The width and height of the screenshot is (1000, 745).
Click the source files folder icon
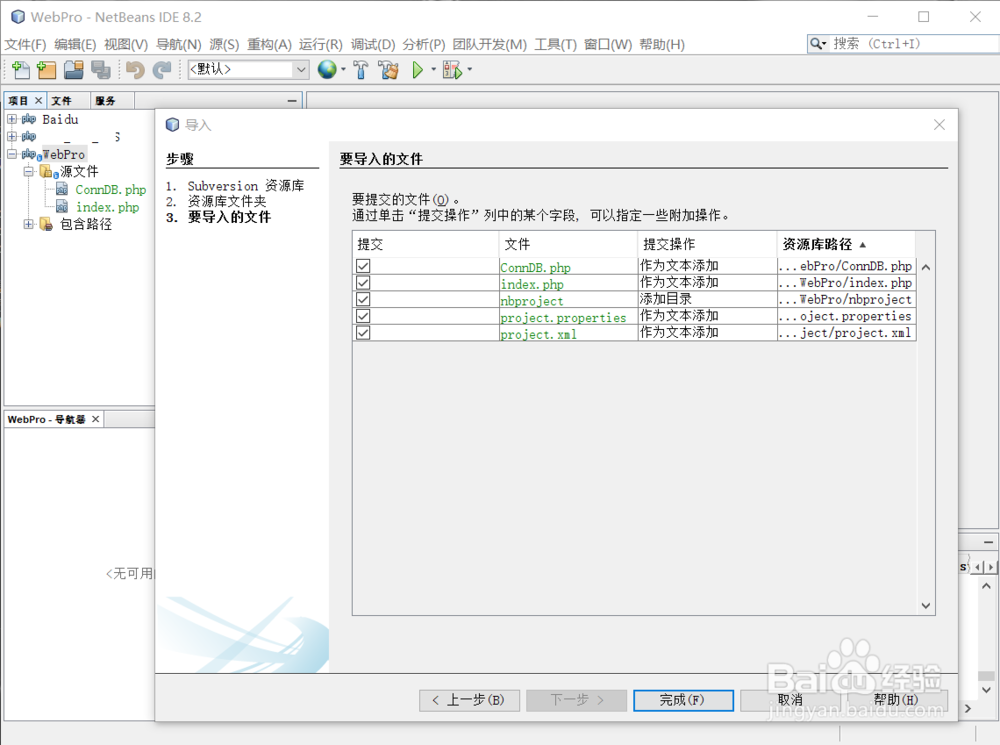point(47,171)
